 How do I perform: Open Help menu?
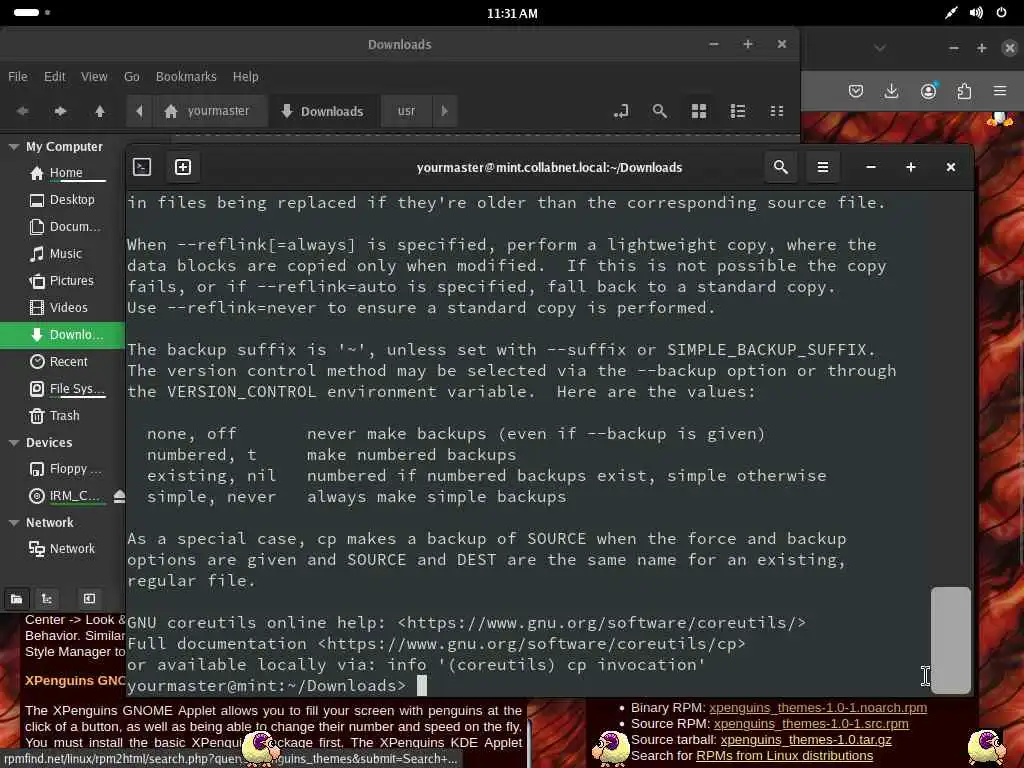tap(246, 76)
